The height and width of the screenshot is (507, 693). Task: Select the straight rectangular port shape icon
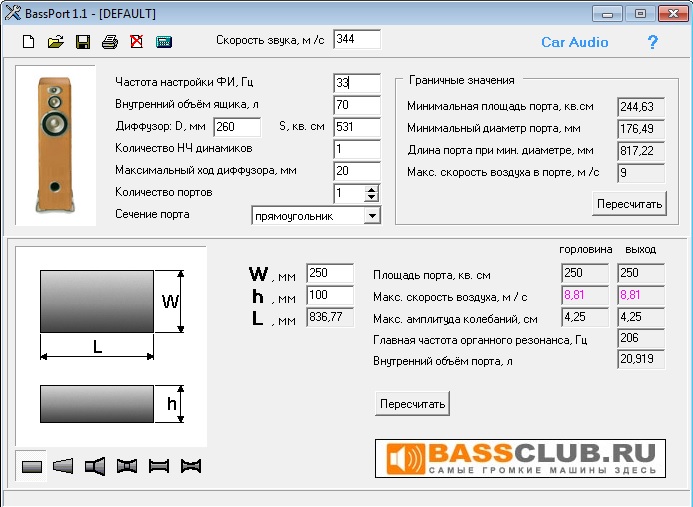click(x=32, y=466)
